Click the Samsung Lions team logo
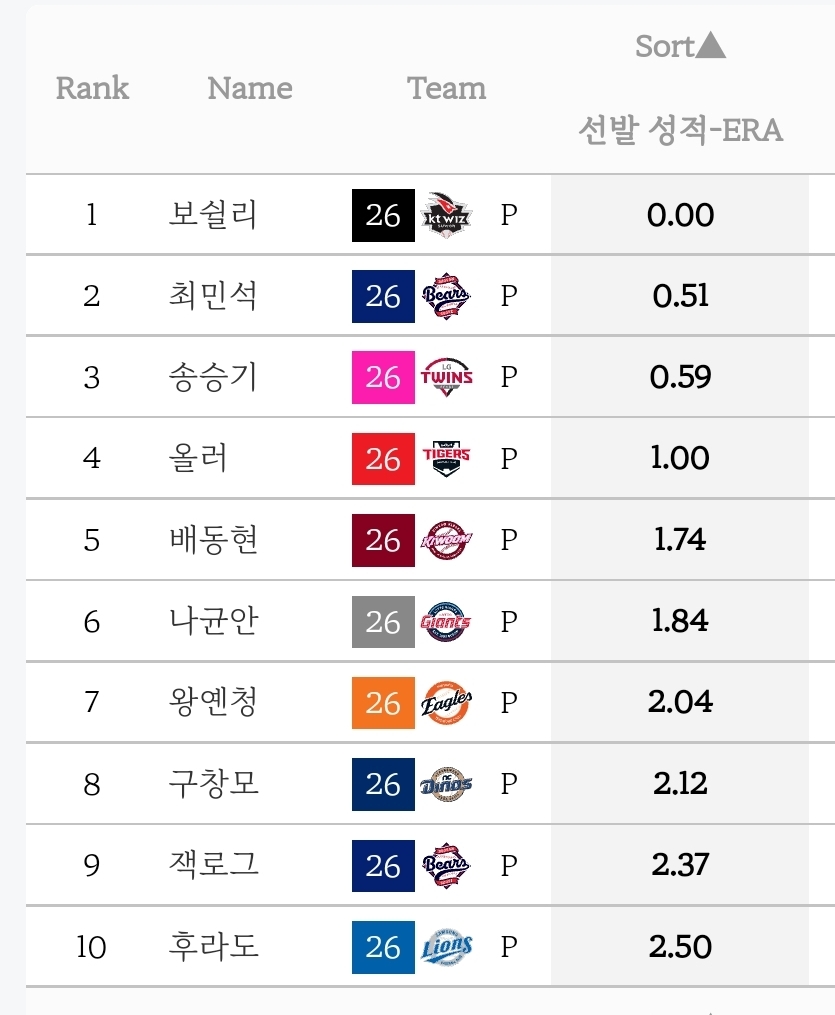Screen dimensions: 835x1015 coord(447,946)
